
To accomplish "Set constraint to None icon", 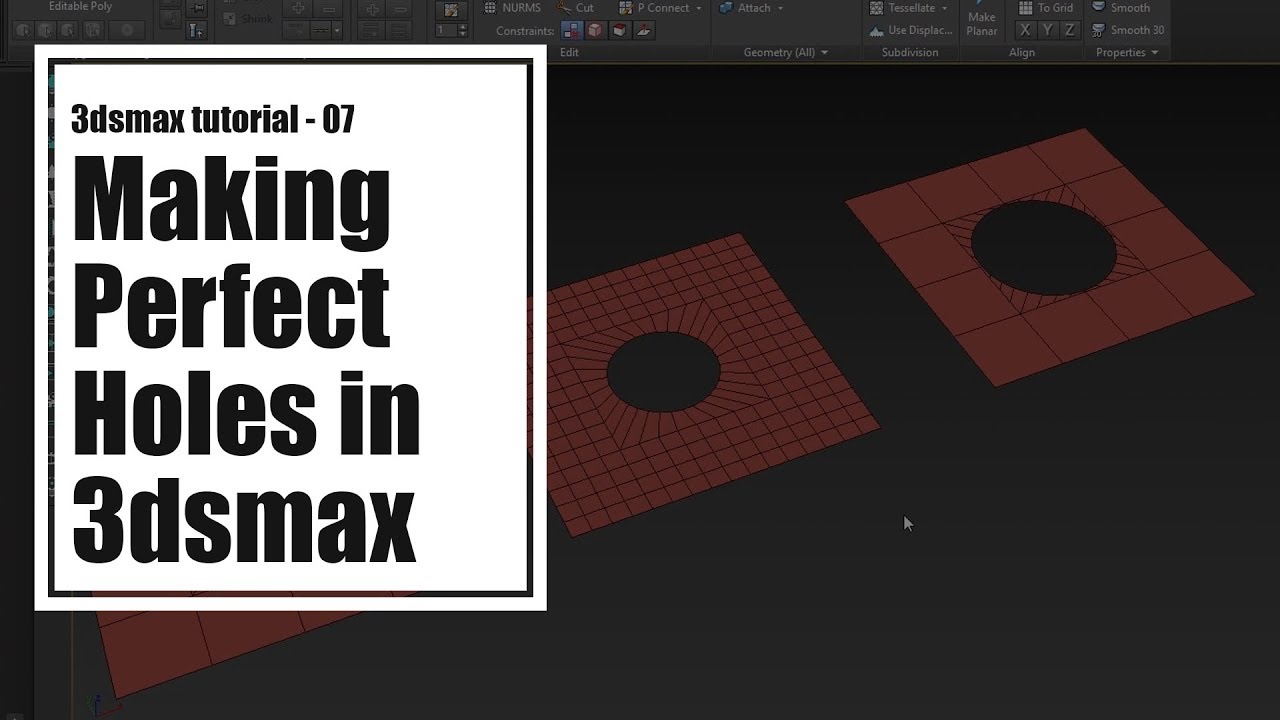I will pos(571,31).
